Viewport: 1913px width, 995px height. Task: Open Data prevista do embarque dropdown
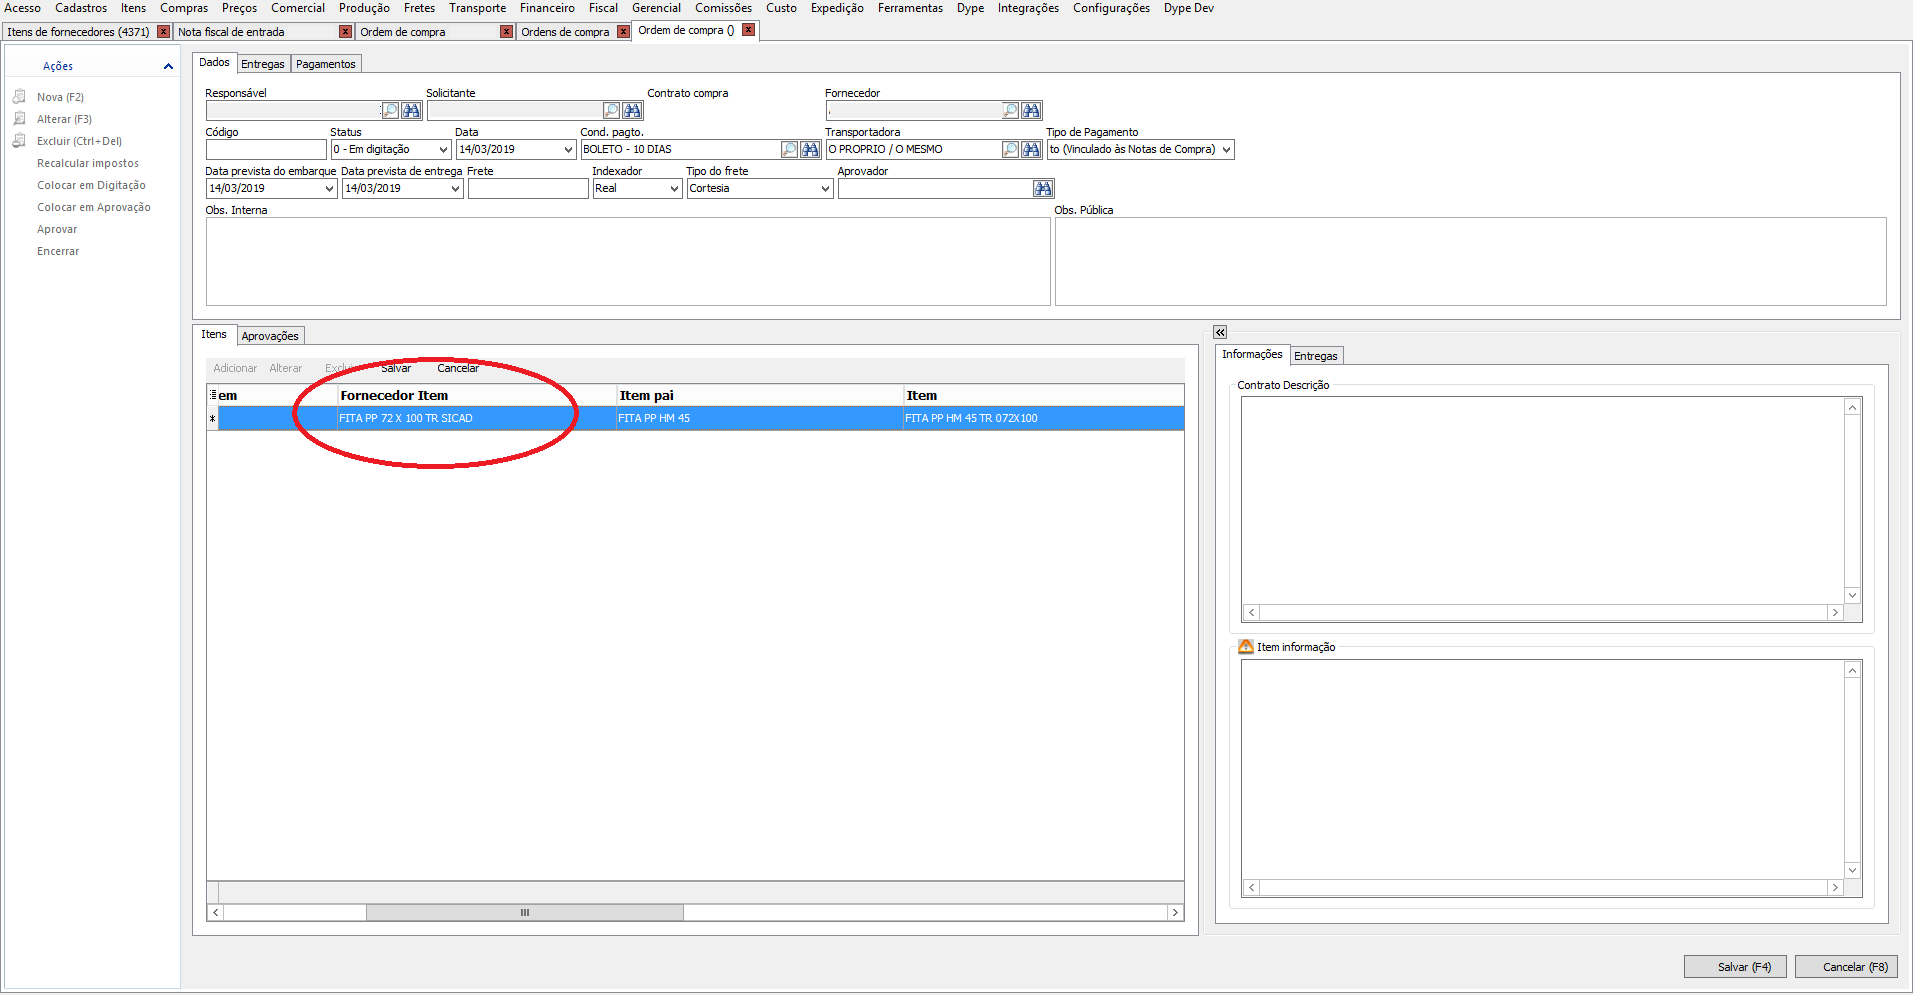pyautogui.click(x=329, y=188)
